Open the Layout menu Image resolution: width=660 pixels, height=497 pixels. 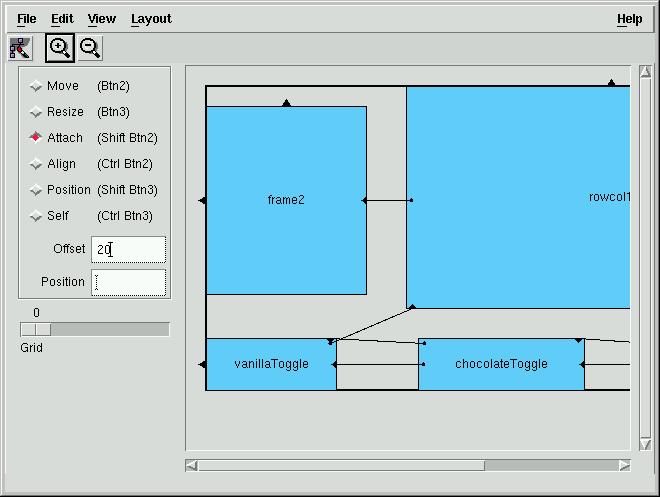pyautogui.click(x=151, y=19)
